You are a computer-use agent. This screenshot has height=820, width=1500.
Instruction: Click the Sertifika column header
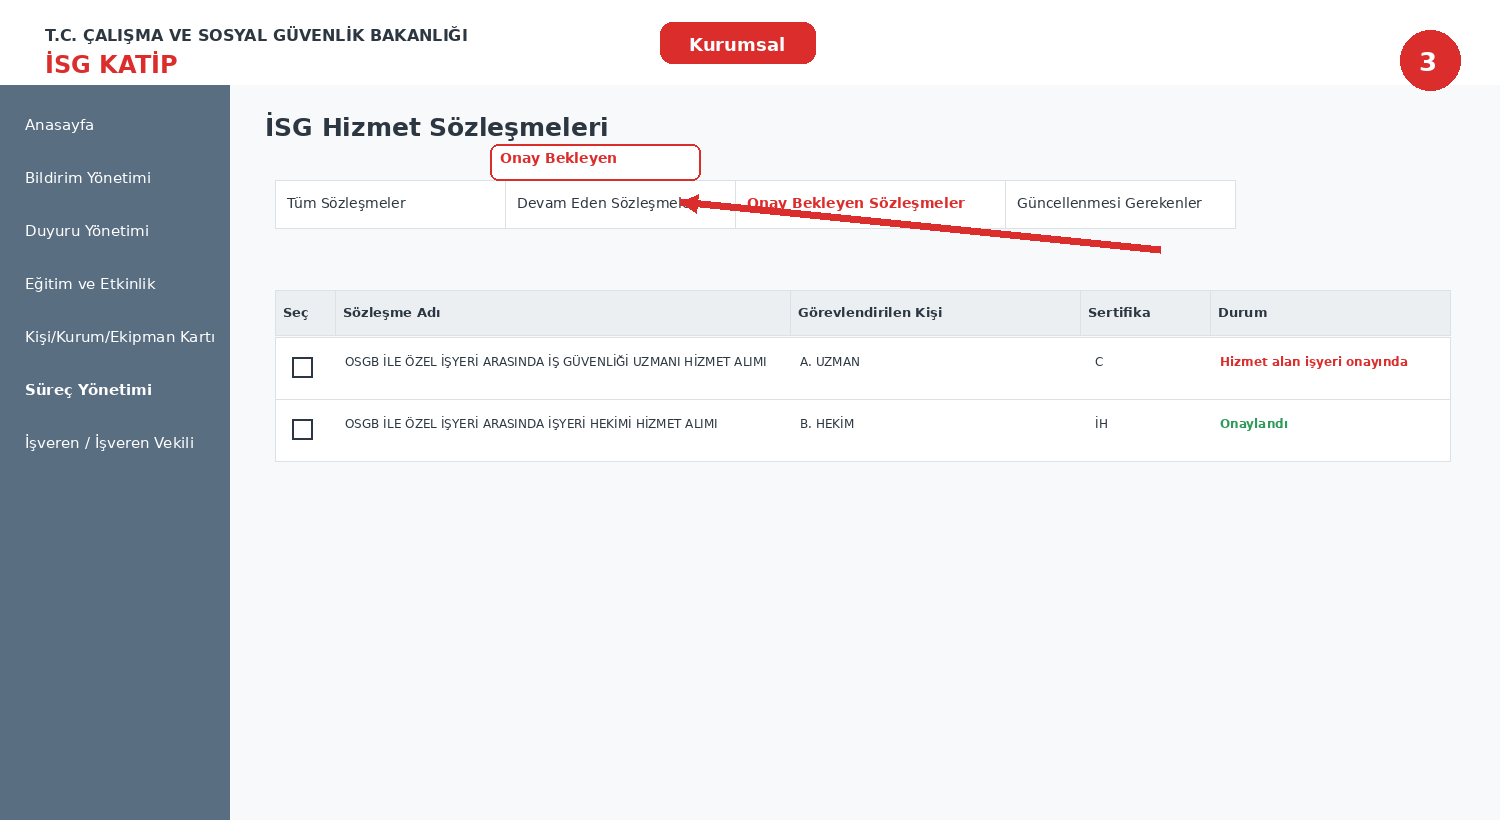(x=1145, y=313)
